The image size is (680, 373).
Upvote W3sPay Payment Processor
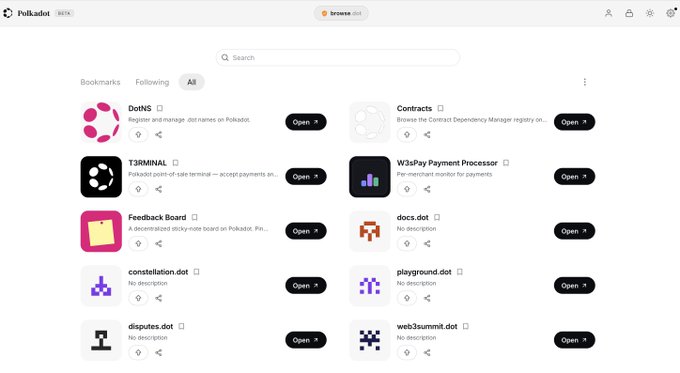407,189
